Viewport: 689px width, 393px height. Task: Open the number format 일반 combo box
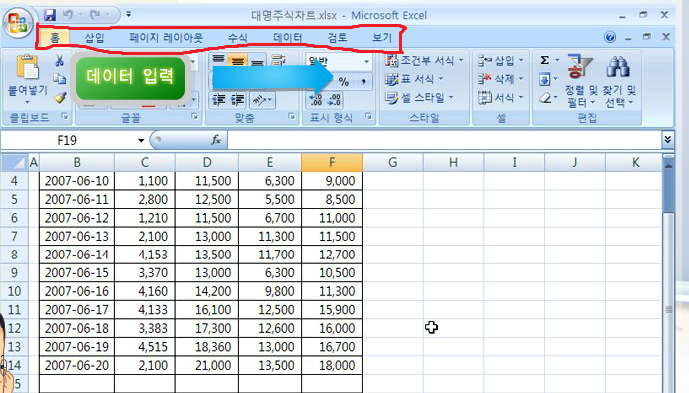338,62
